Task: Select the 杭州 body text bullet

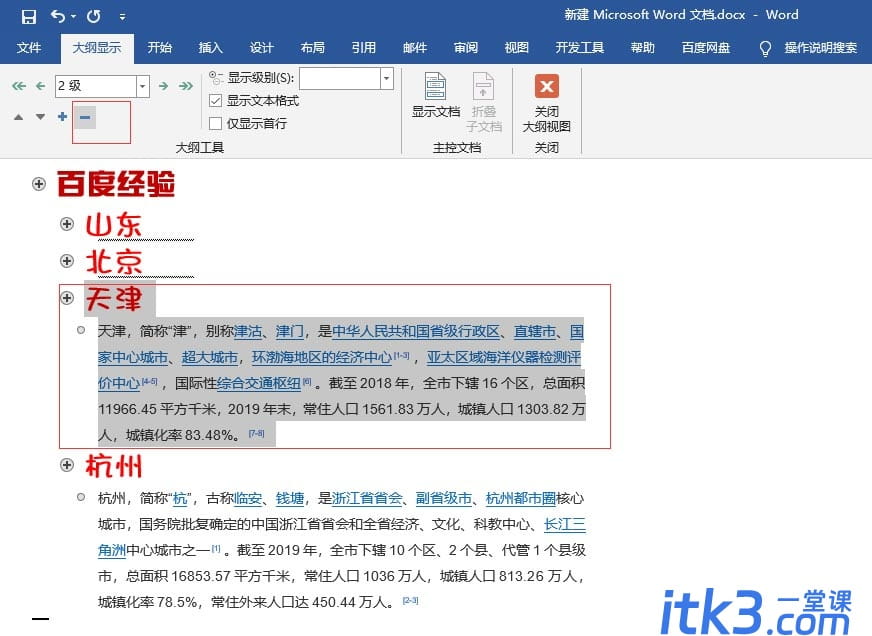Action: [x=81, y=498]
